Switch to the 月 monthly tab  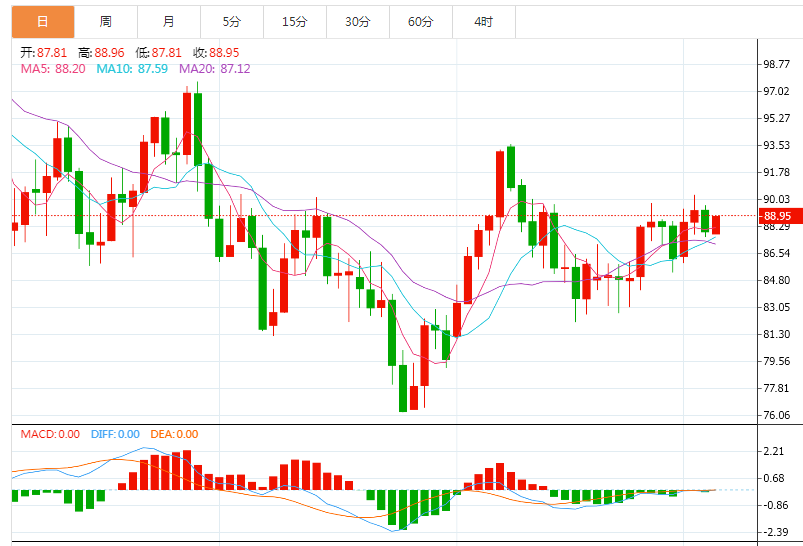[169, 22]
